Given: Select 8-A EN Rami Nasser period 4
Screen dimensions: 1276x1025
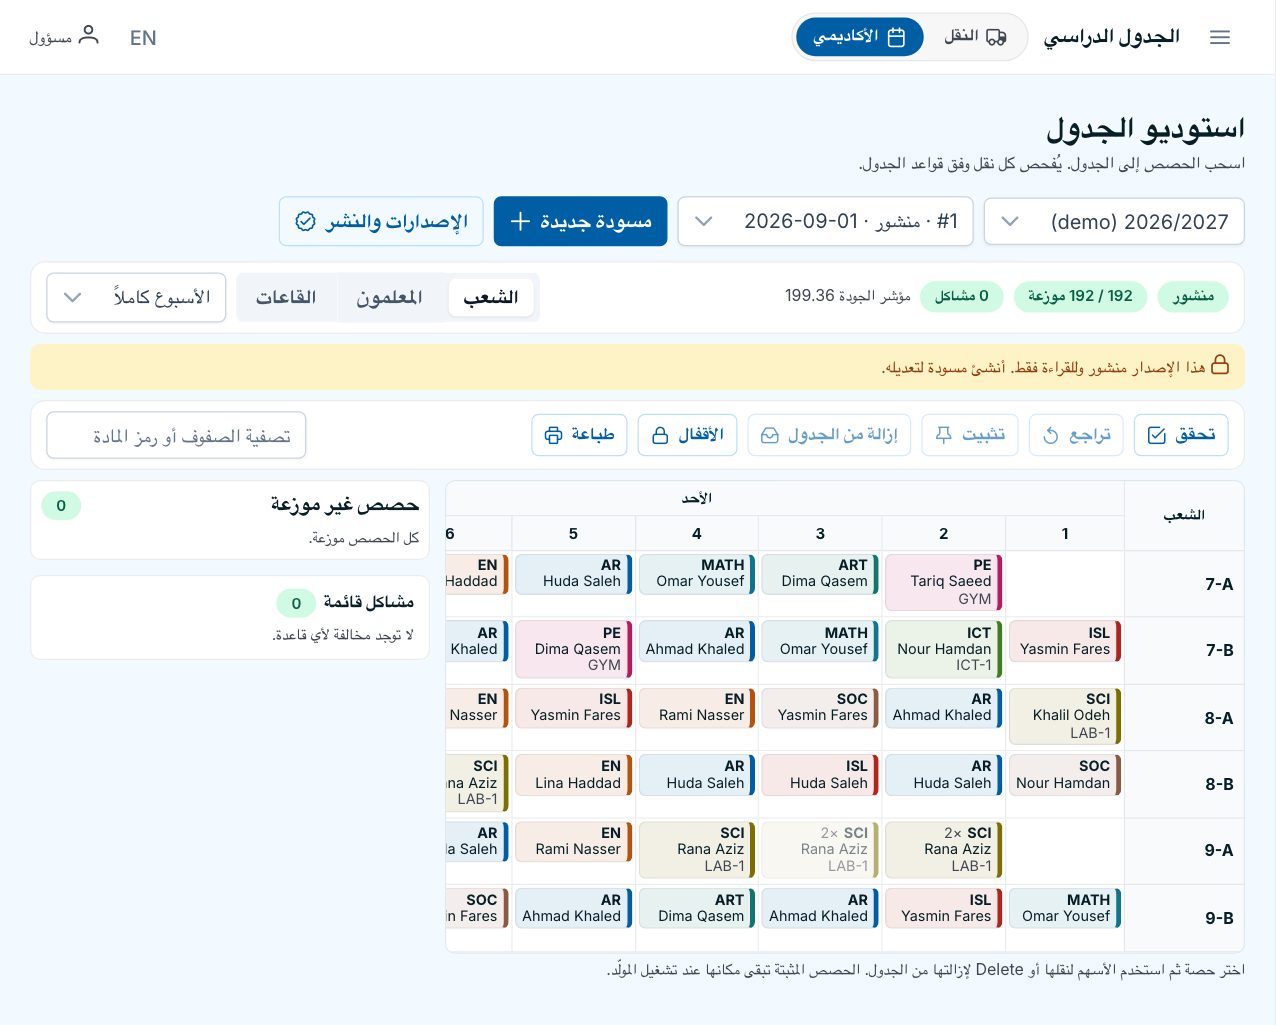Looking at the screenshot, I should (x=697, y=707).
